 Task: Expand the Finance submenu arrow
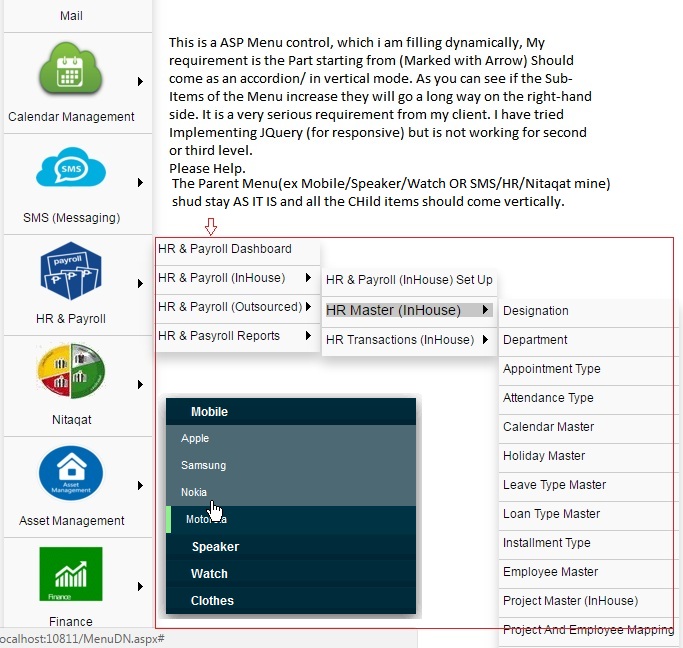[x=140, y=587]
